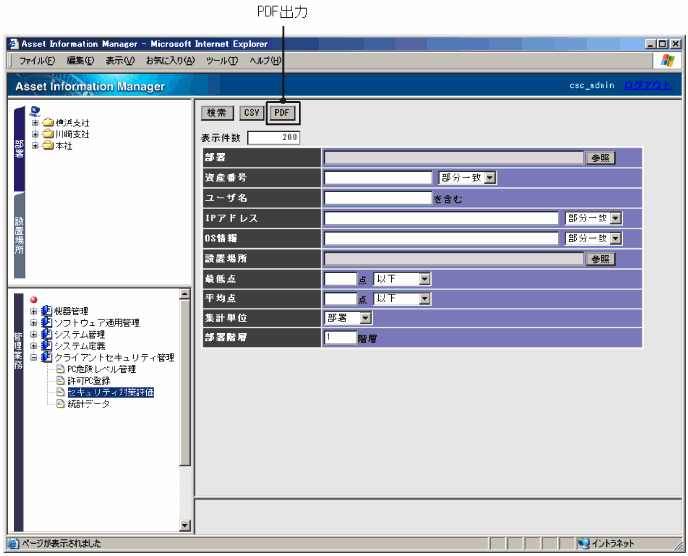Open the お気に入り menu

point(170,61)
